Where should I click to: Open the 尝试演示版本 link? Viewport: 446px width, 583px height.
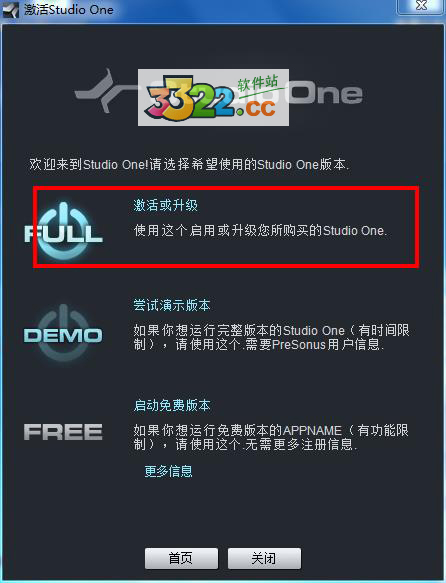point(172,305)
